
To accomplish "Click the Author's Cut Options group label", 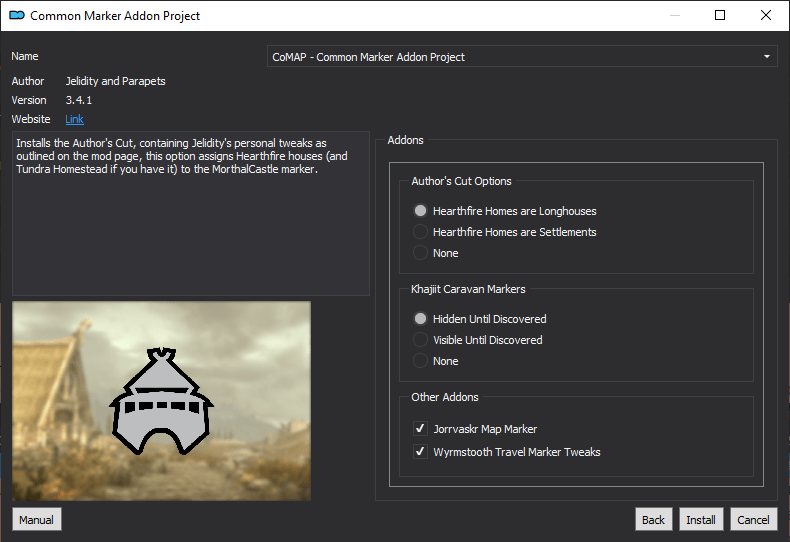I will (461, 181).
